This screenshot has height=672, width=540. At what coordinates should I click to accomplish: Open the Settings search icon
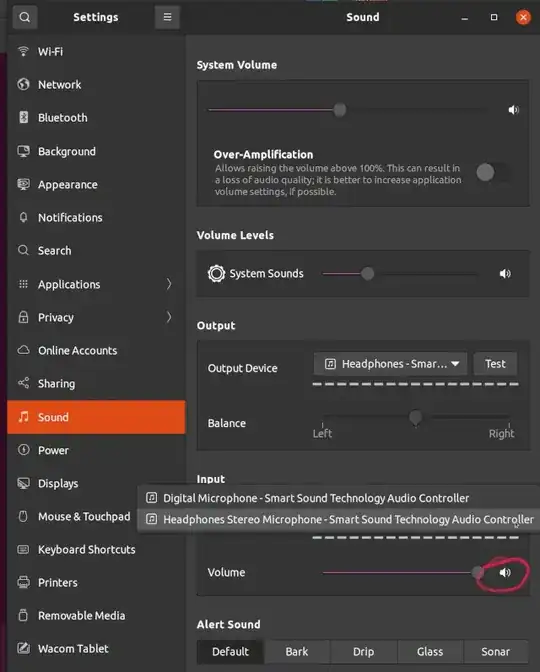[x=25, y=17]
